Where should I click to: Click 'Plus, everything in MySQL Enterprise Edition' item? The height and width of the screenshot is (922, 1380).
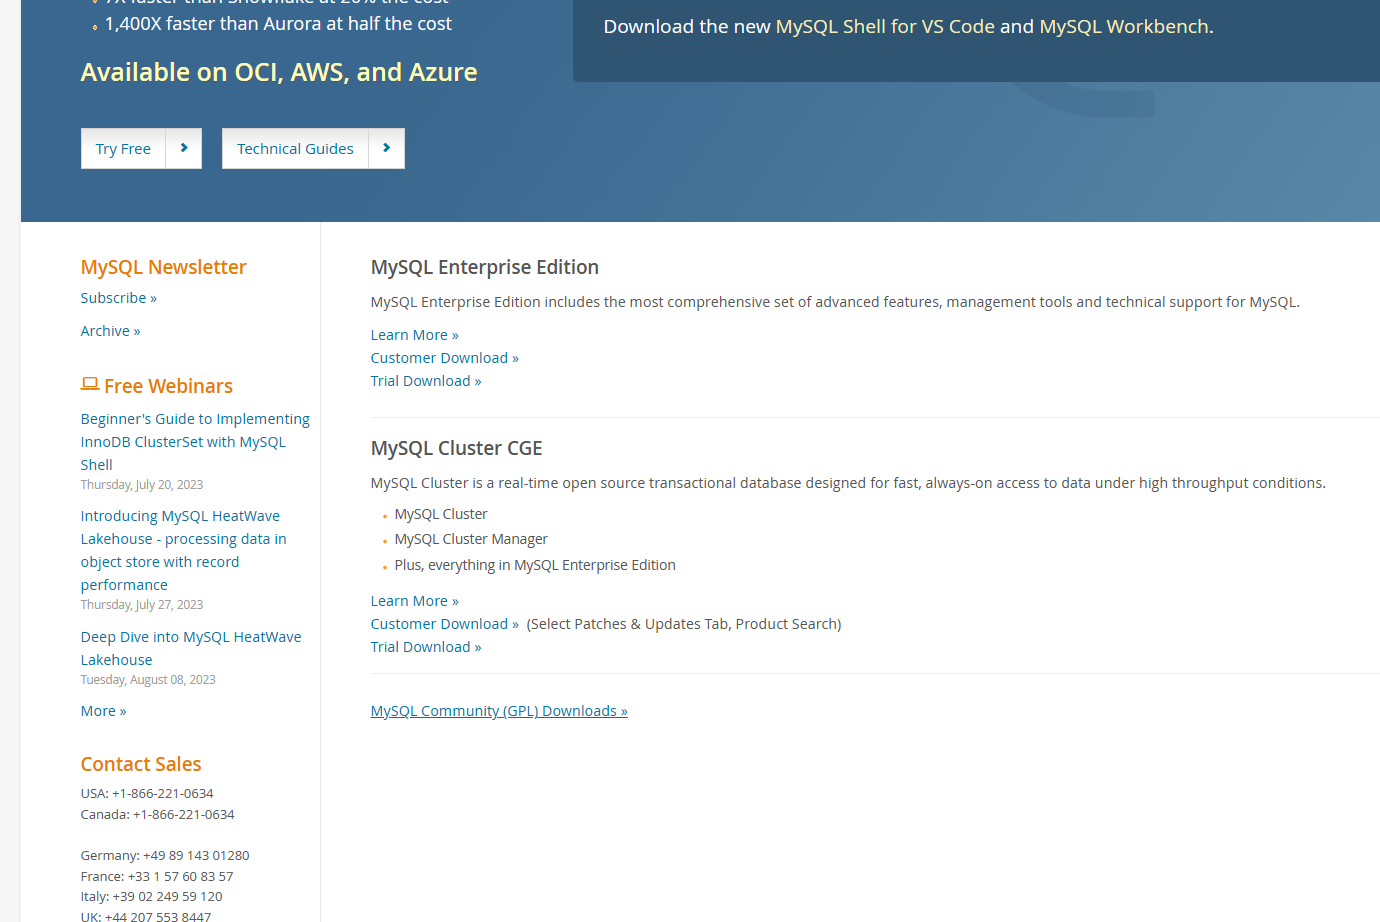[535, 565]
